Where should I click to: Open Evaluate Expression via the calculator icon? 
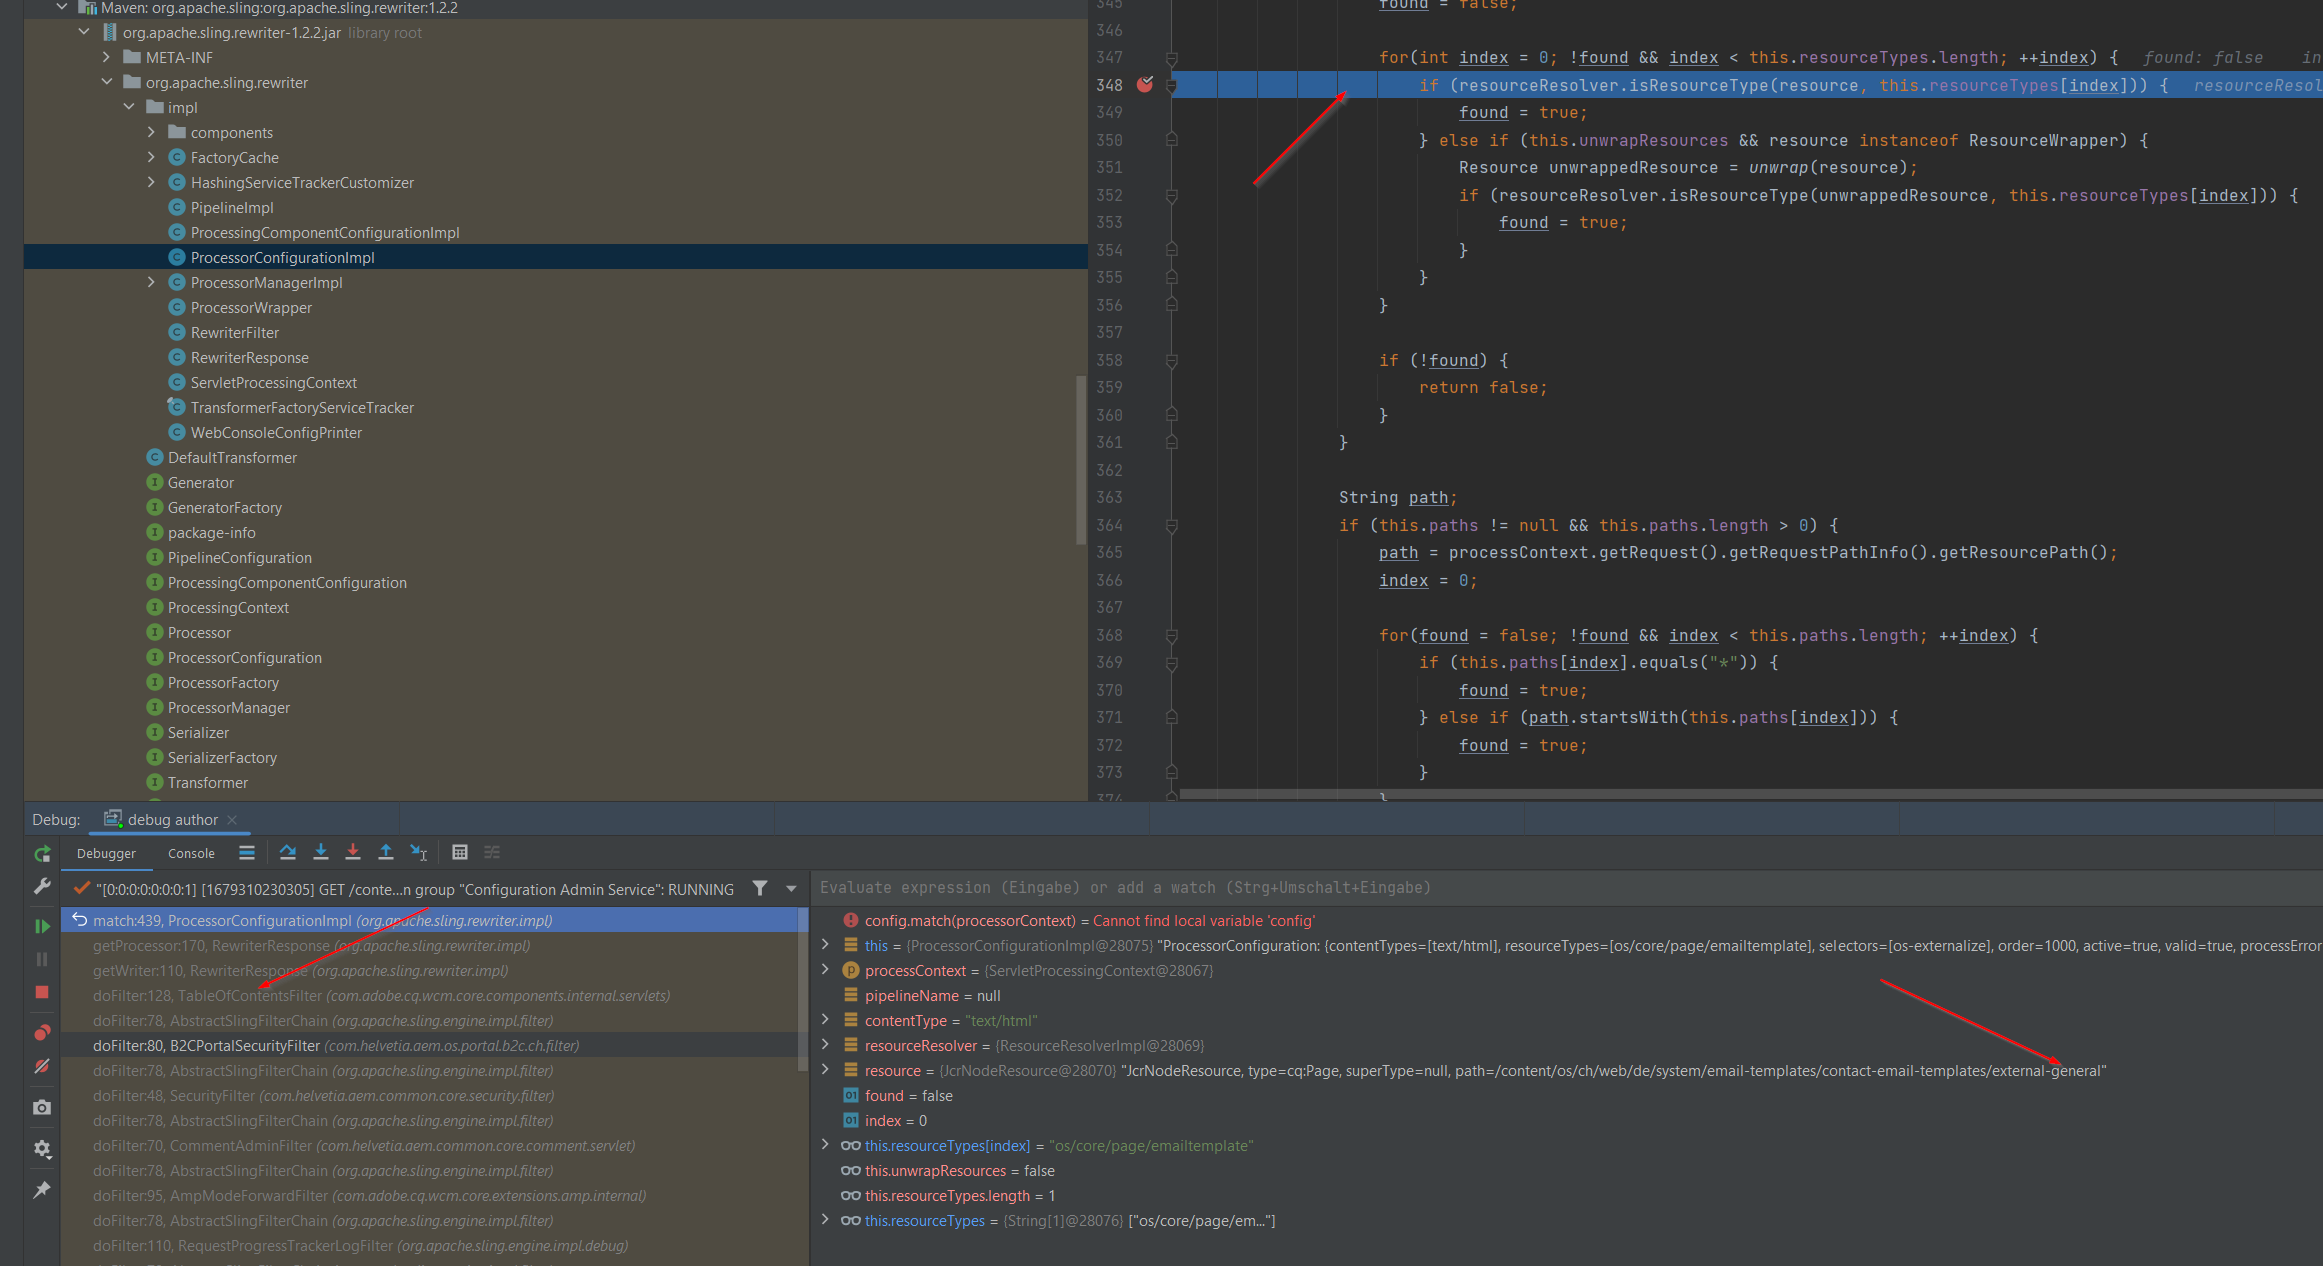click(460, 852)
